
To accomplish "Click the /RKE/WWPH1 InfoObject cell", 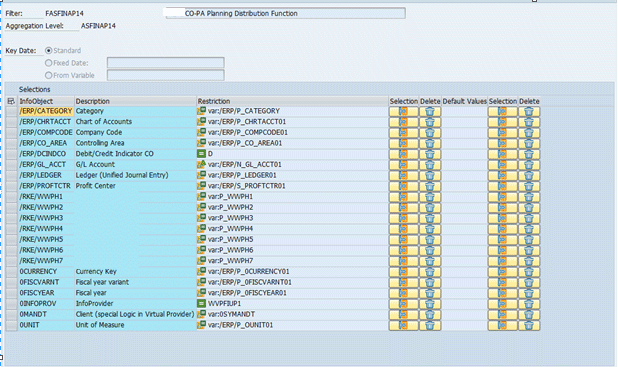I will click(x=46, y=197).
